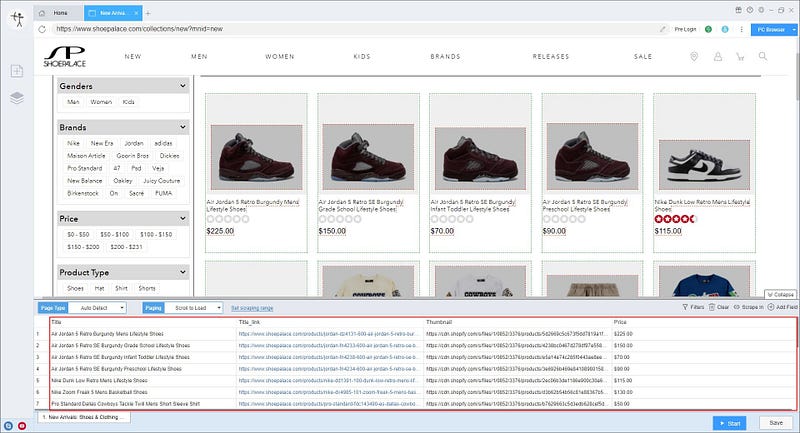Open the BRANDS menu item

pyautogui.click(x=445, y=57)
